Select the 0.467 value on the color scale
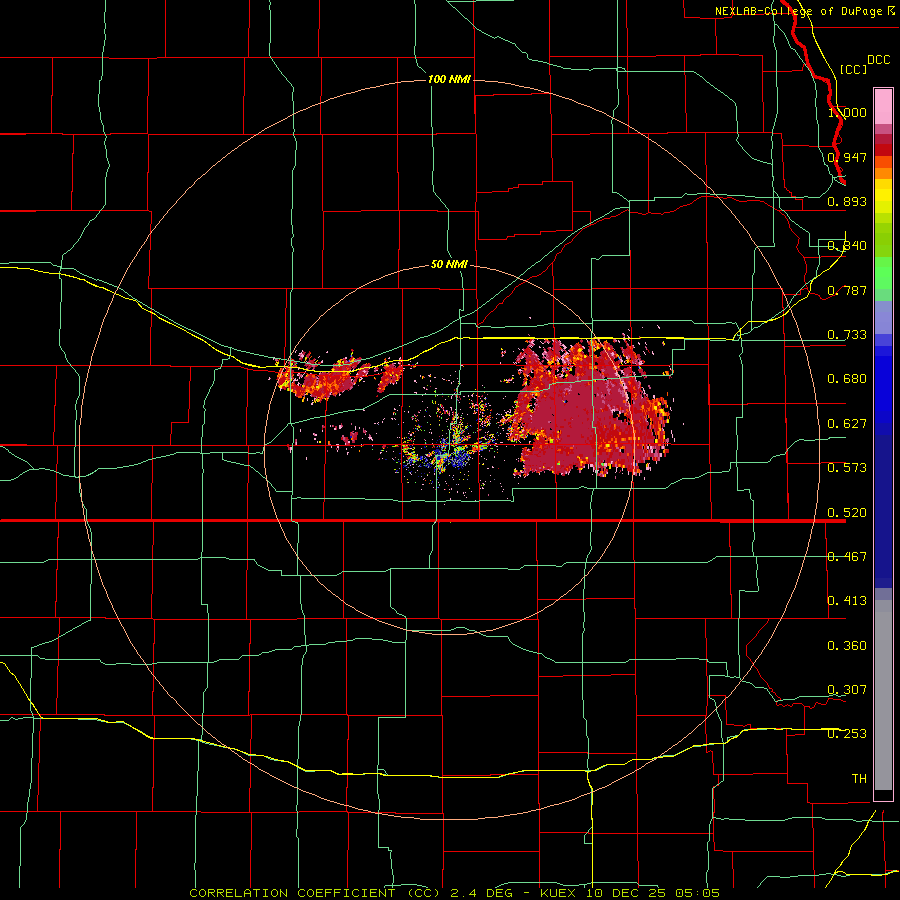This screenshot has width=900, height=900. (x=847, y=557)
